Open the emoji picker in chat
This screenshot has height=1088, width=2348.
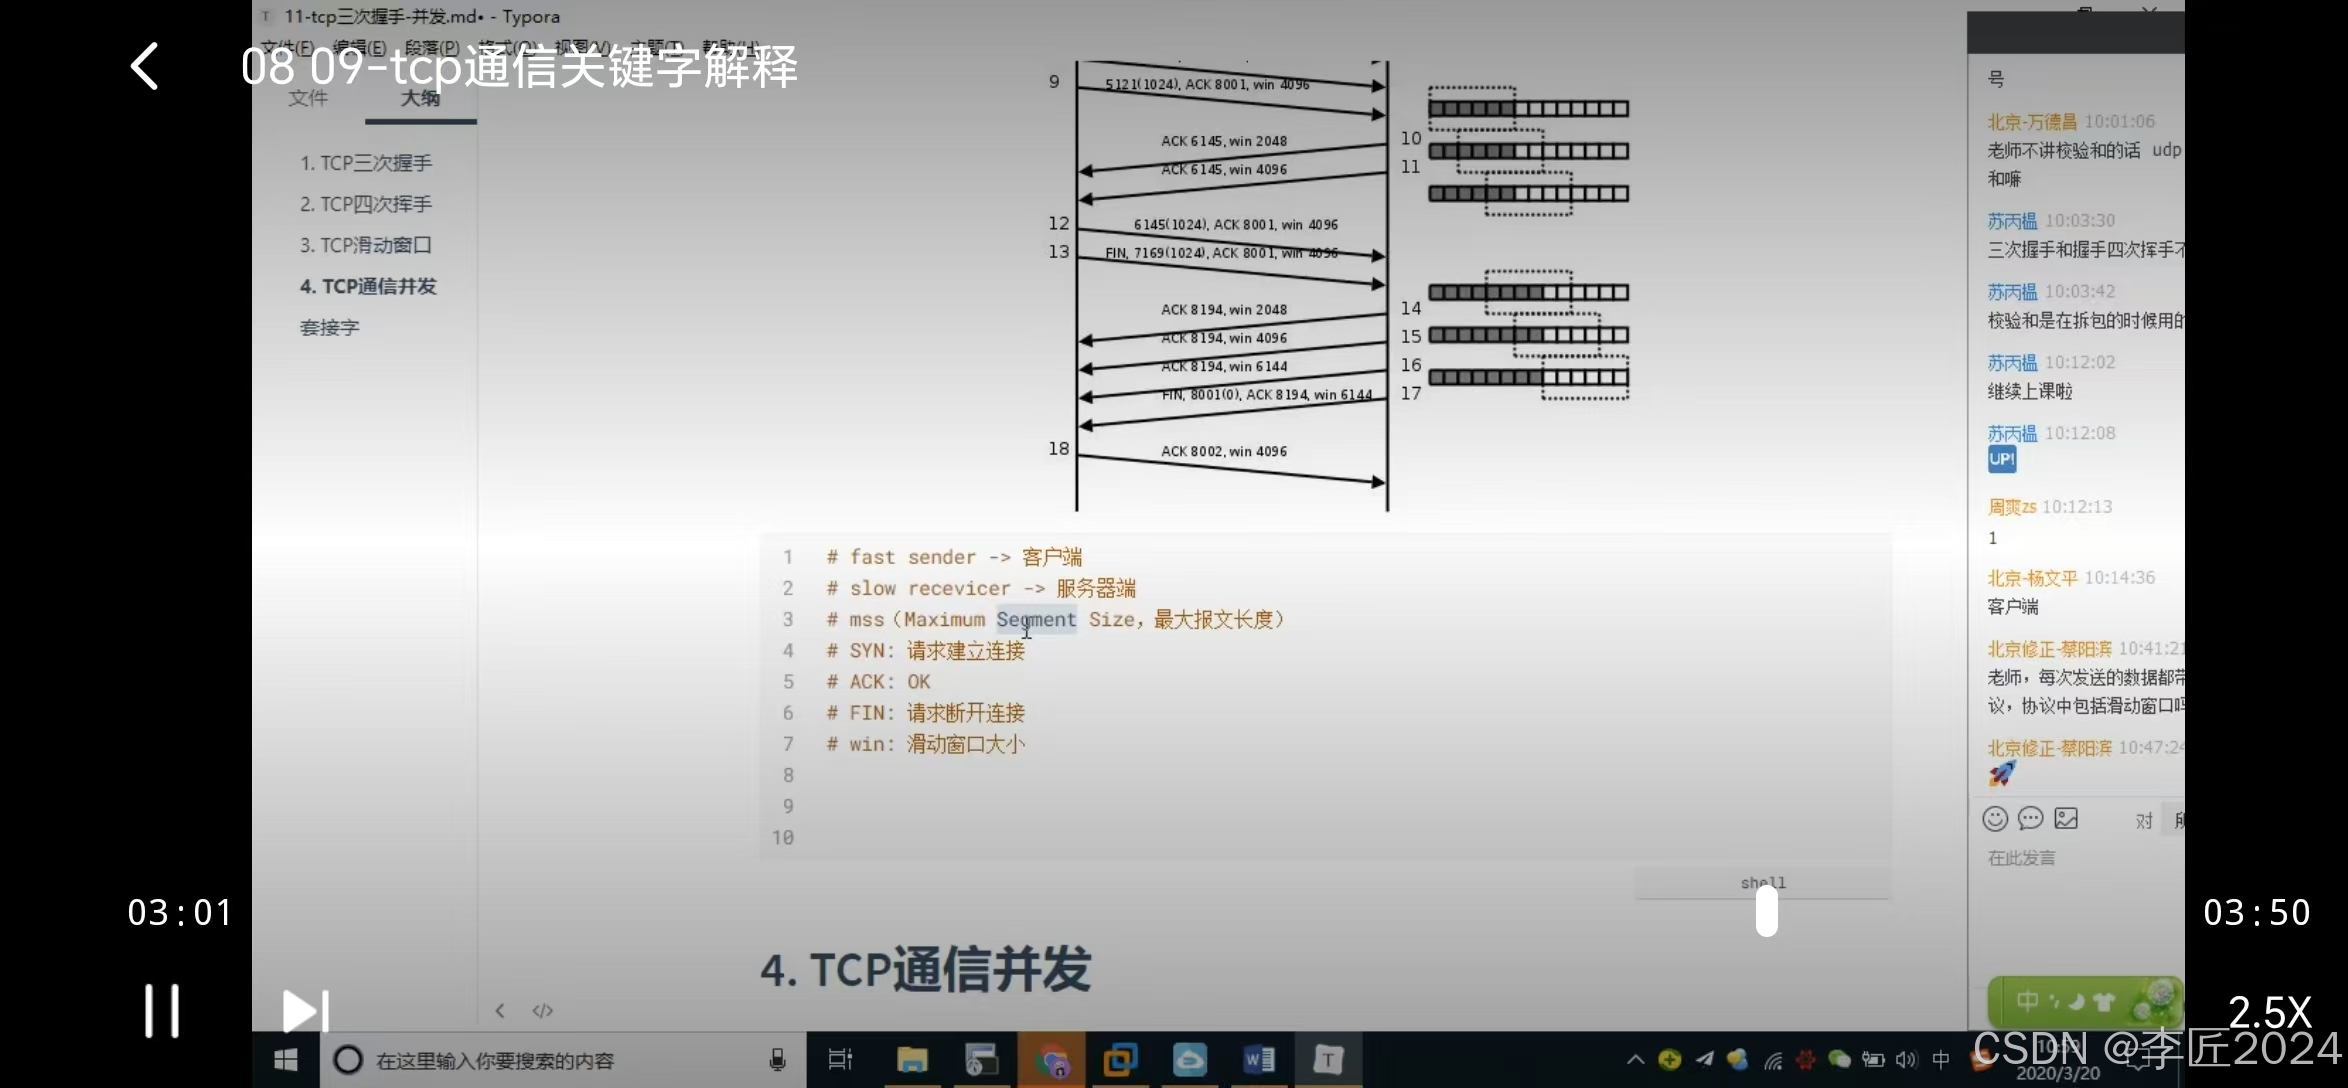point(1995,819)
